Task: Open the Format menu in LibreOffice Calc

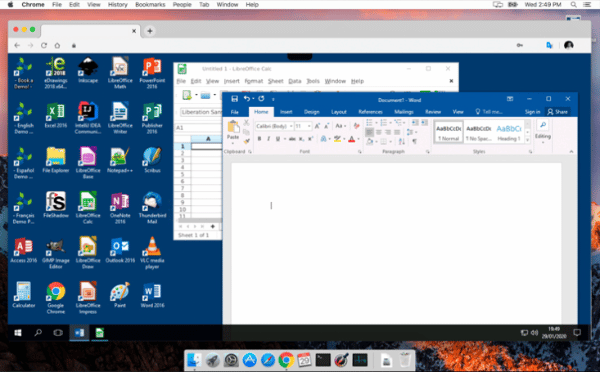Action: (254, 81)
